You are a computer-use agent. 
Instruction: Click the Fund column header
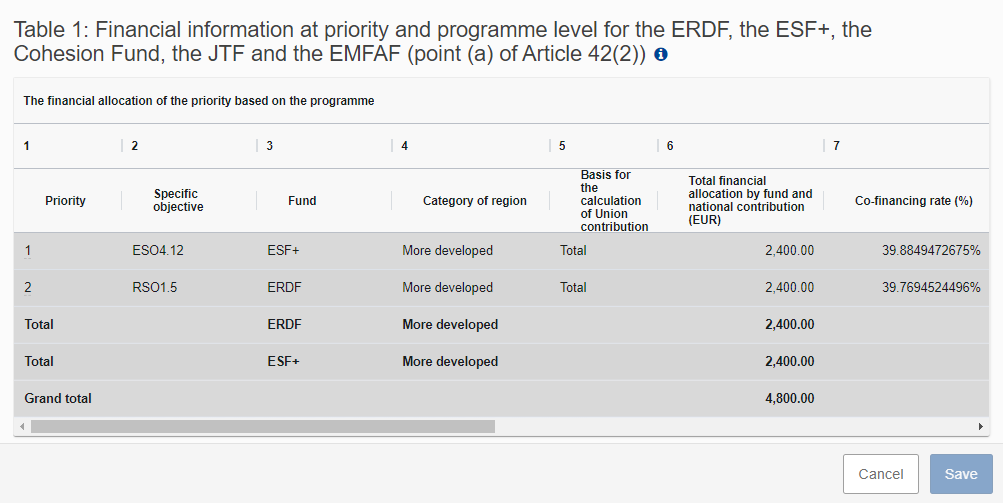pos(302,201)
